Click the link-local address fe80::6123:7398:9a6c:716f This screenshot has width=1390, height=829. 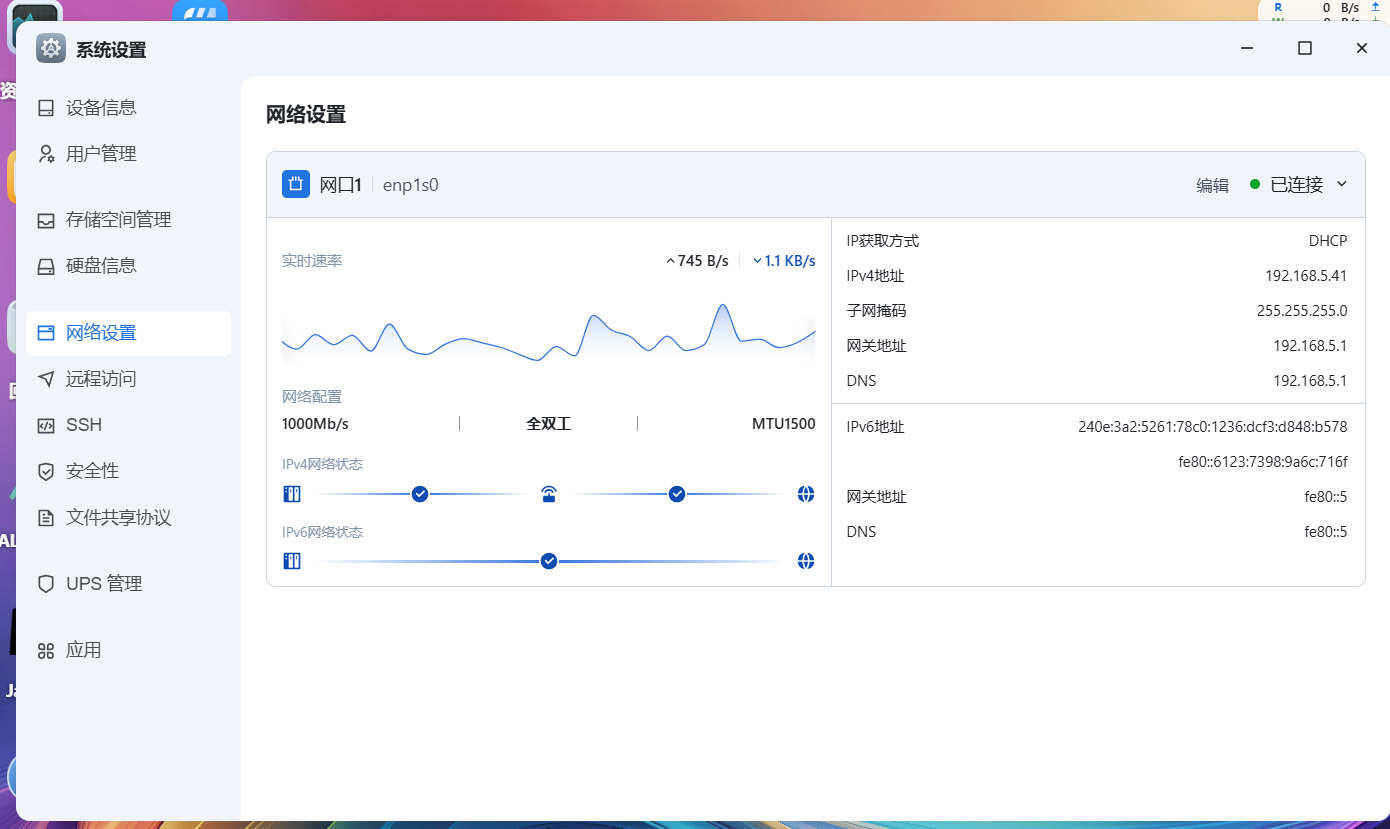click(1263, 462)
